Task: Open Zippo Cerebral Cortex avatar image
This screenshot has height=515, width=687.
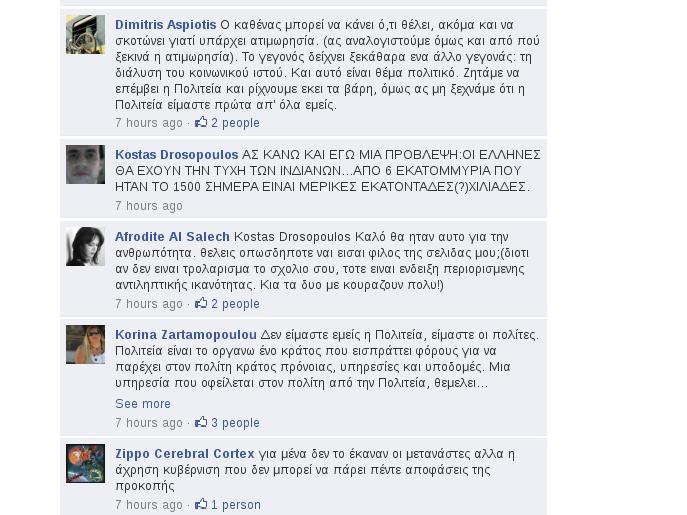Action: [x=85, y=463]
